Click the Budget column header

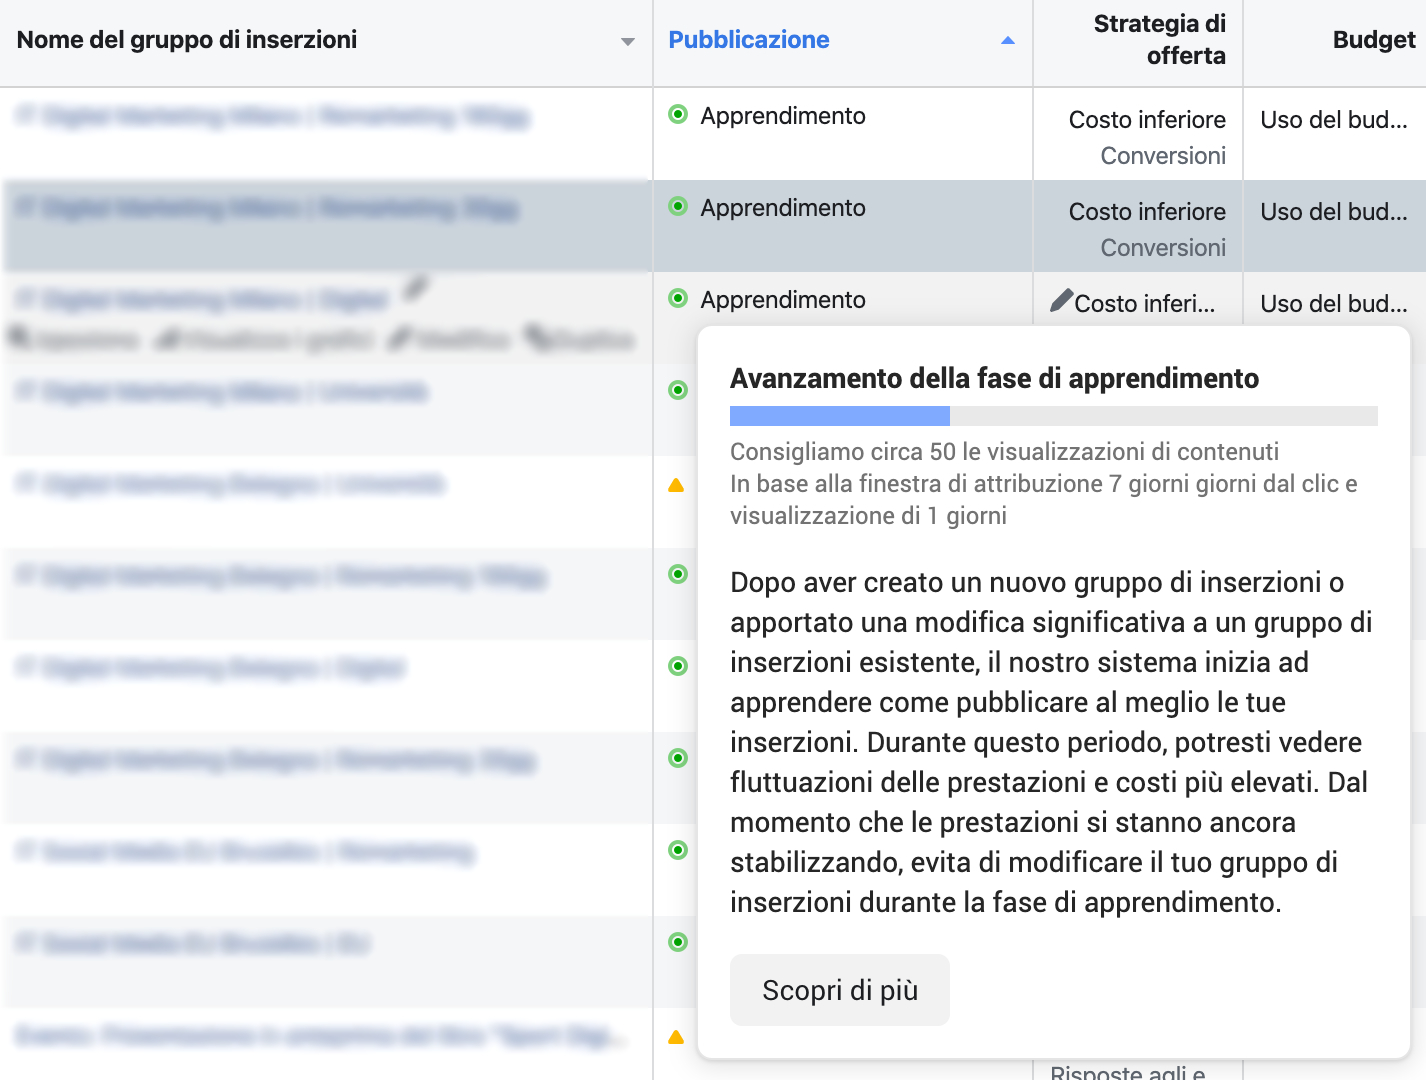pyautogui.click(x=1374, y=40)
